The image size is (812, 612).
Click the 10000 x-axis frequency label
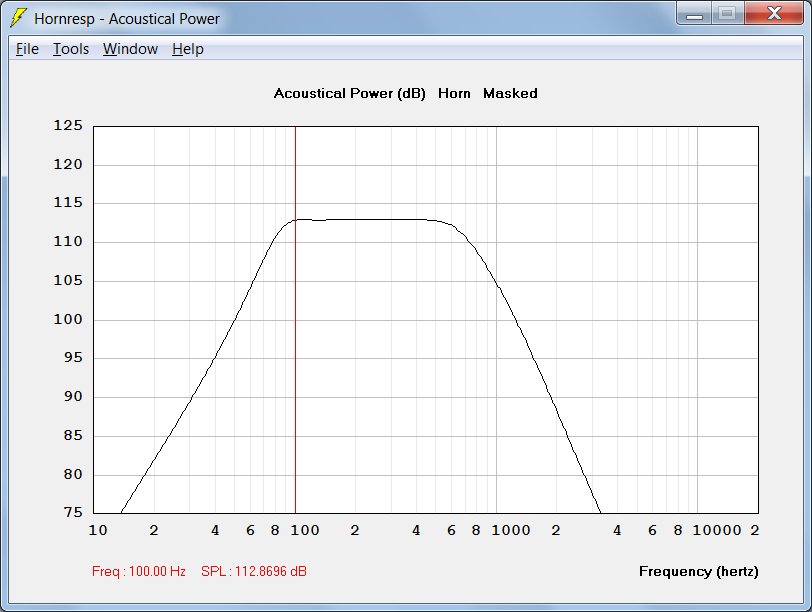[x=717, y=530]
